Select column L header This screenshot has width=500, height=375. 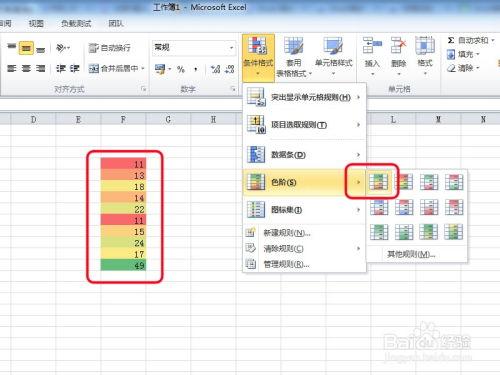tap(393, 119)
